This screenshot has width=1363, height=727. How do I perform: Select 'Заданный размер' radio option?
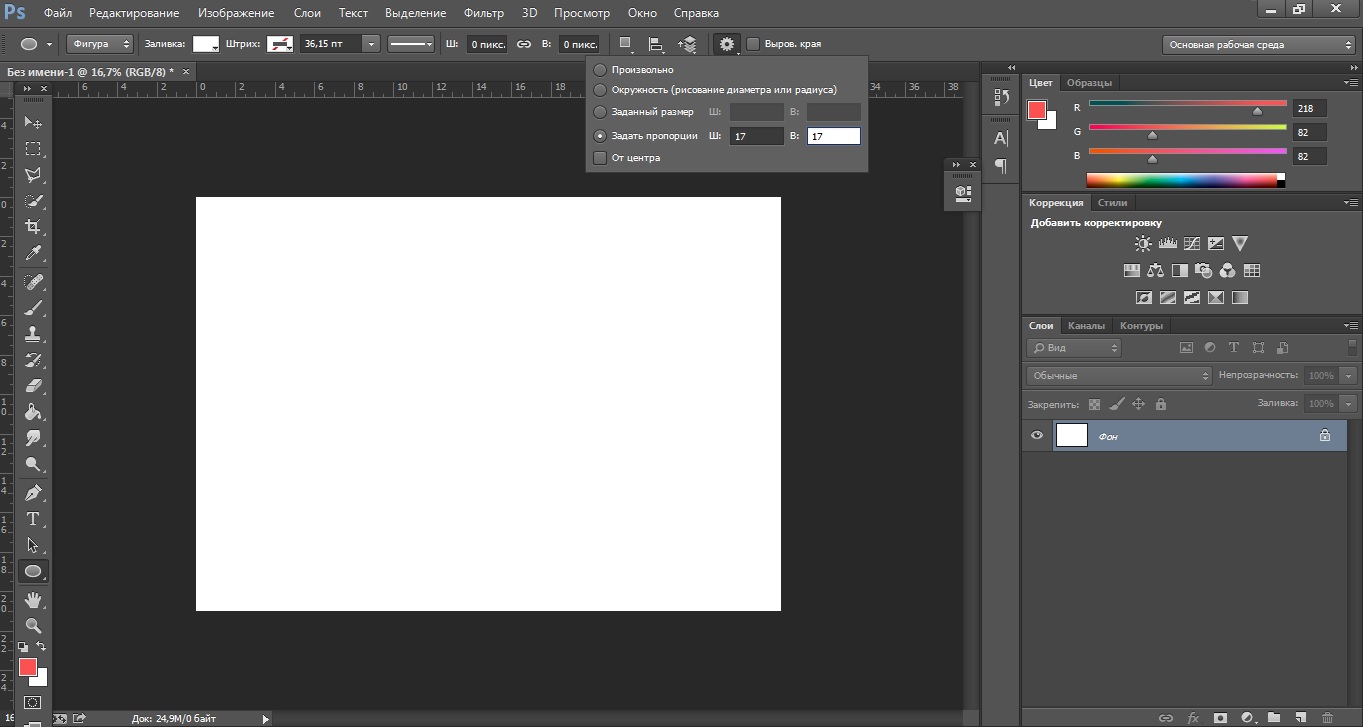pyautogui.click(x=600, y=112)
